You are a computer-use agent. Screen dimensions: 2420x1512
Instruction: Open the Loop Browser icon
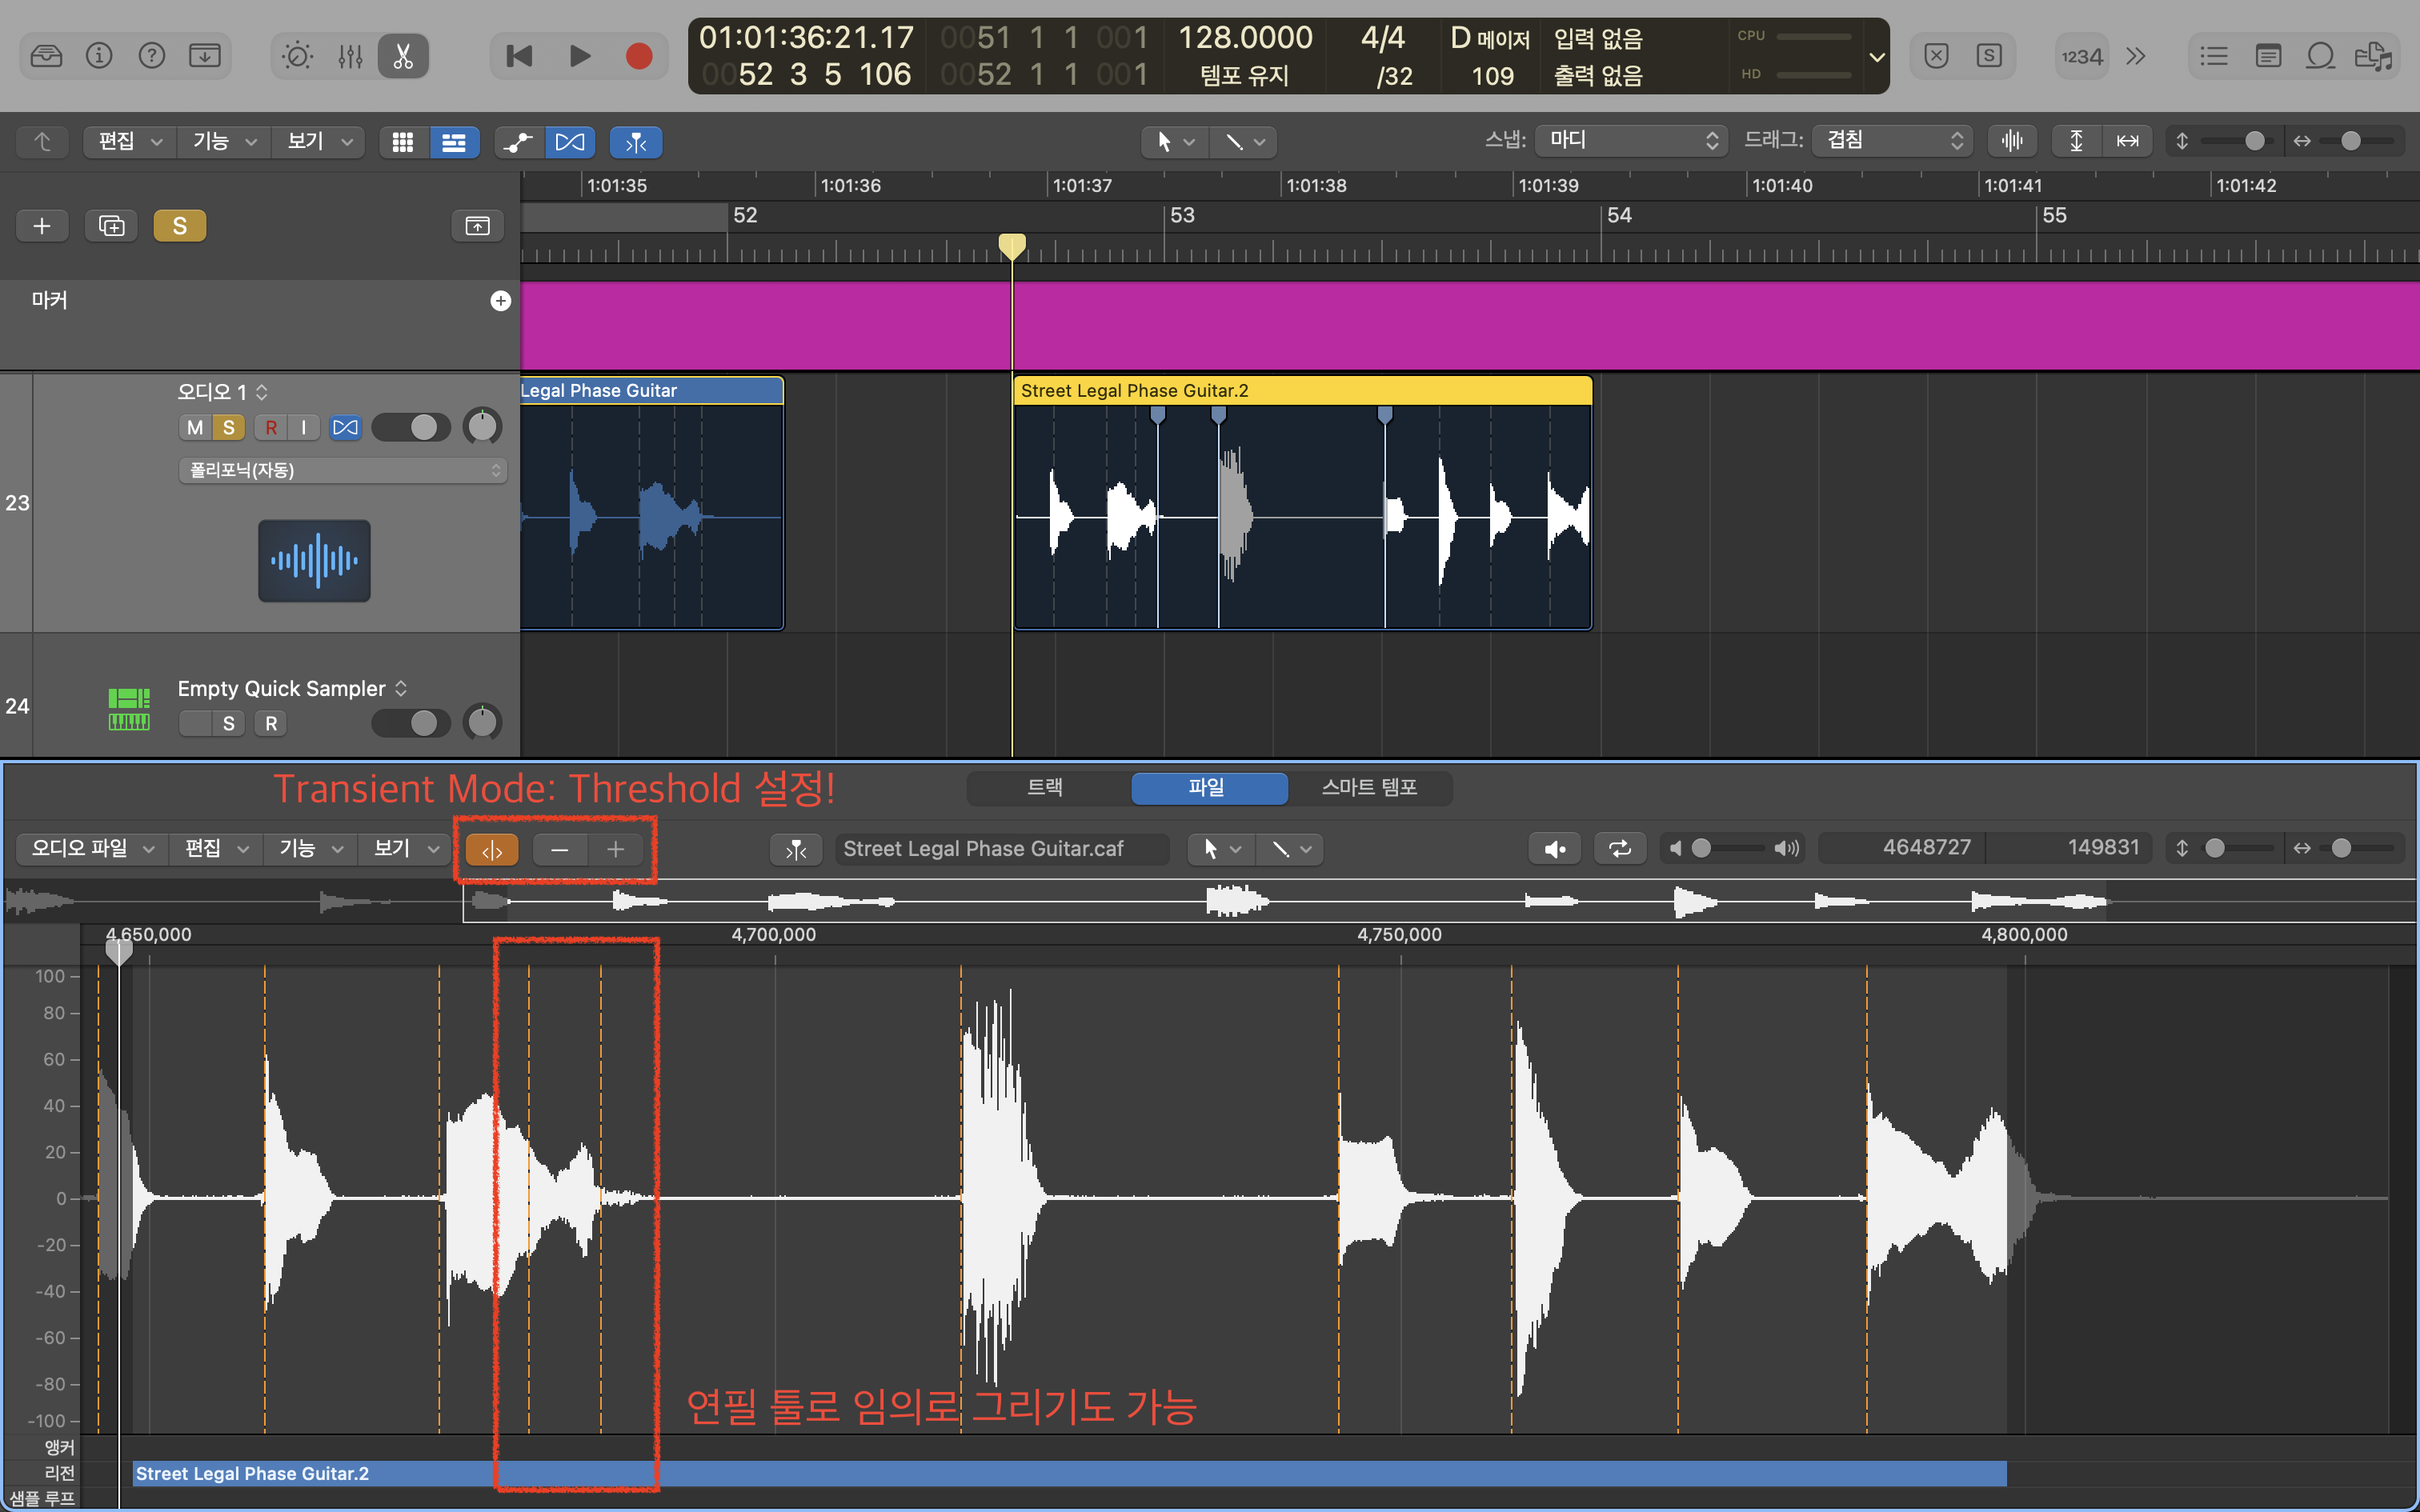[x=2320, y=56]
